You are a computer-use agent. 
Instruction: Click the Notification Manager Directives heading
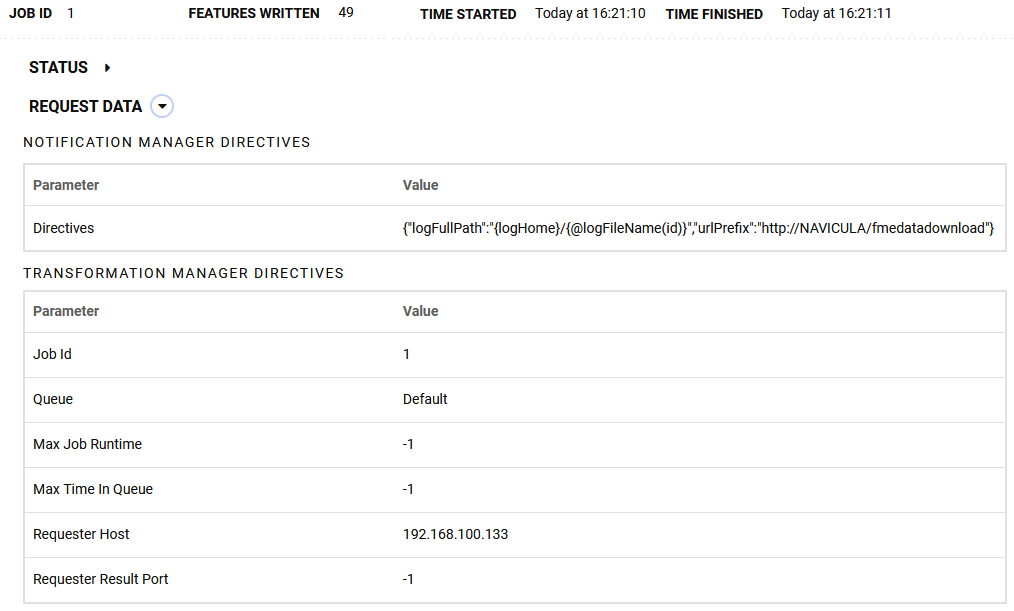[167, 142]
